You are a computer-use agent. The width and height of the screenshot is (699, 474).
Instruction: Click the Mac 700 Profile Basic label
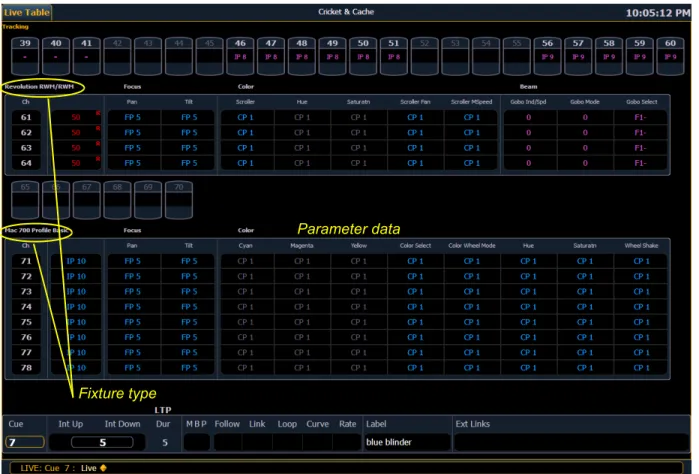(x=37, y=231)
